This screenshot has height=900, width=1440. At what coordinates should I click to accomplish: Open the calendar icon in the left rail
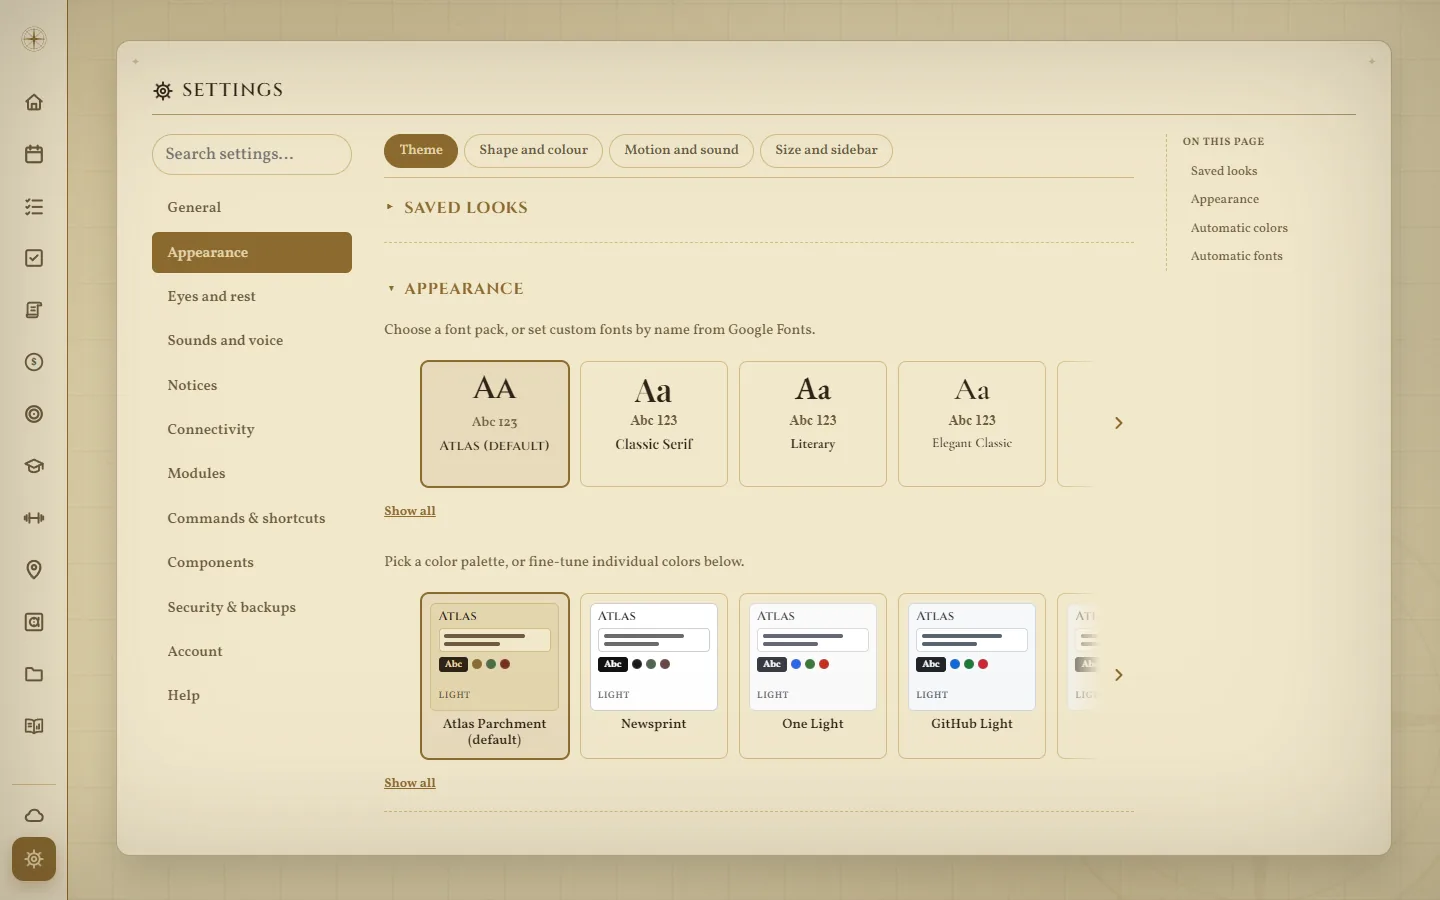click(x=34, y=154)
